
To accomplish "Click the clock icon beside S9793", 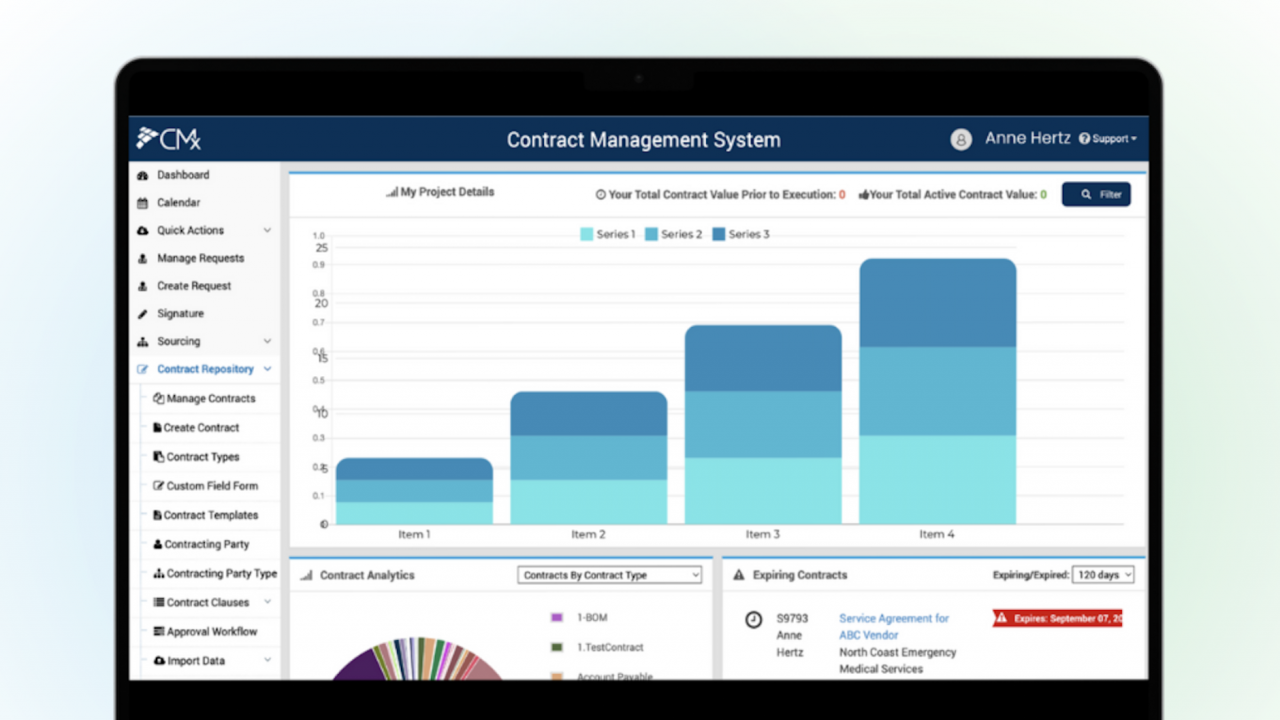I will 754,620.
